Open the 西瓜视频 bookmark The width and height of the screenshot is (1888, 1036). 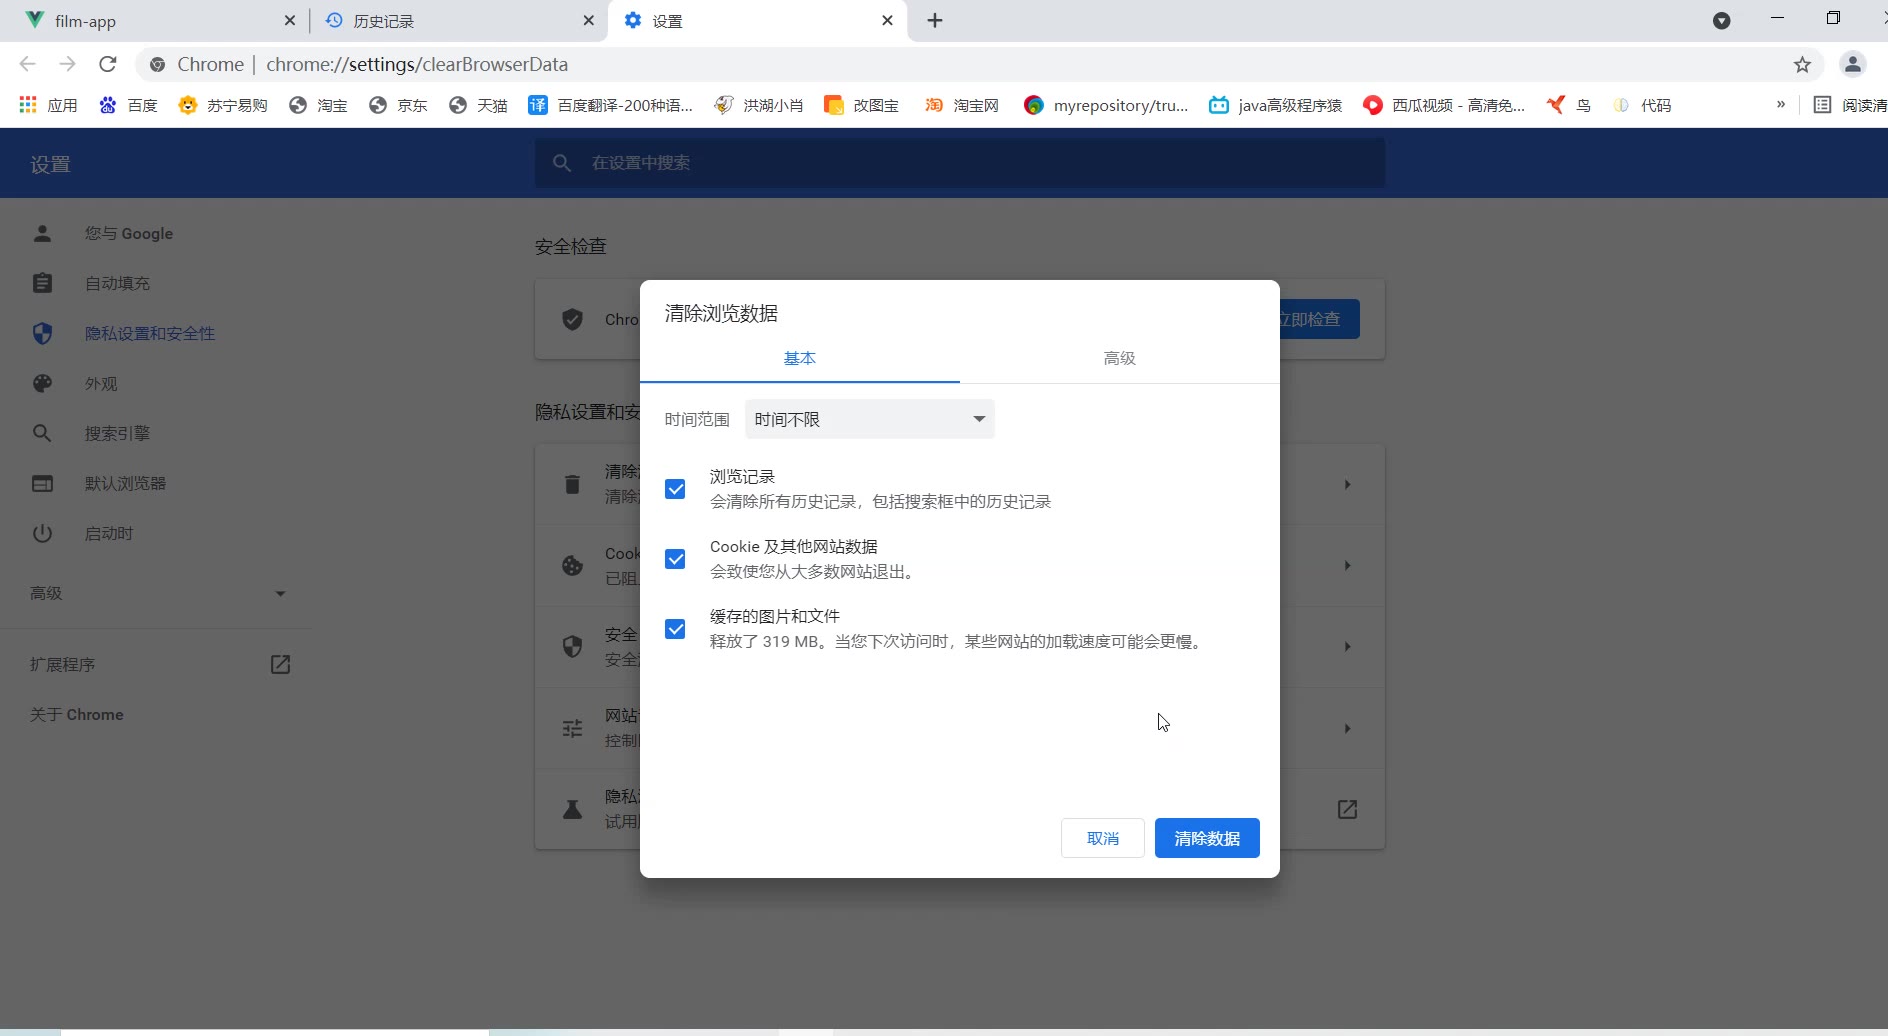point(1444,105)
